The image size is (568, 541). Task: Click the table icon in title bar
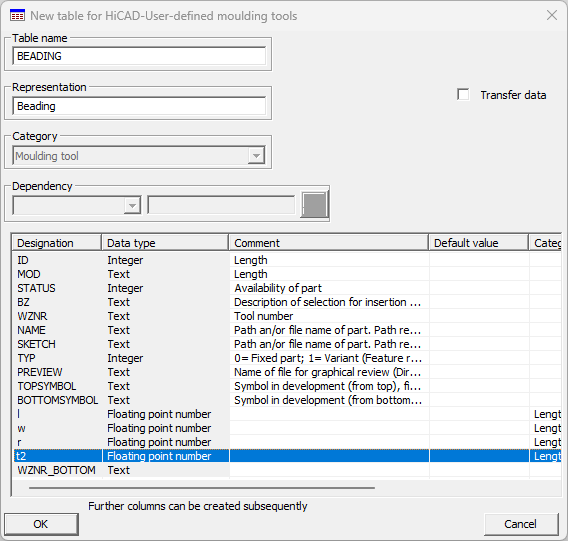[x=17, y=16]
